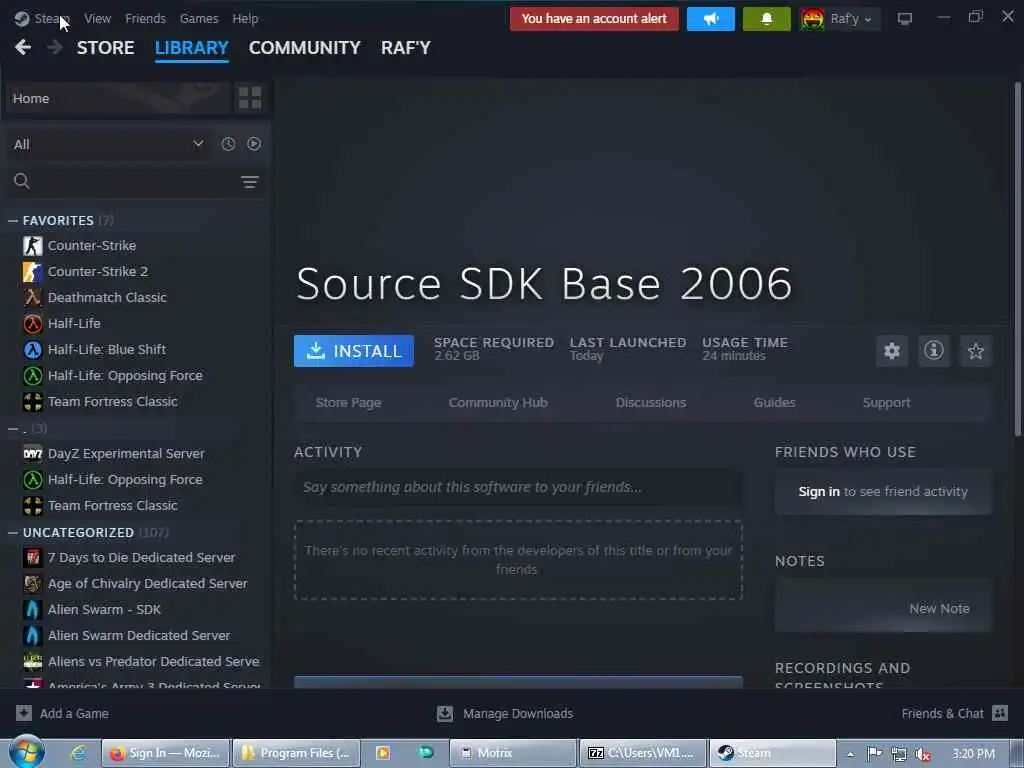
Task: Open the Help menu
Action: point(246,18)
